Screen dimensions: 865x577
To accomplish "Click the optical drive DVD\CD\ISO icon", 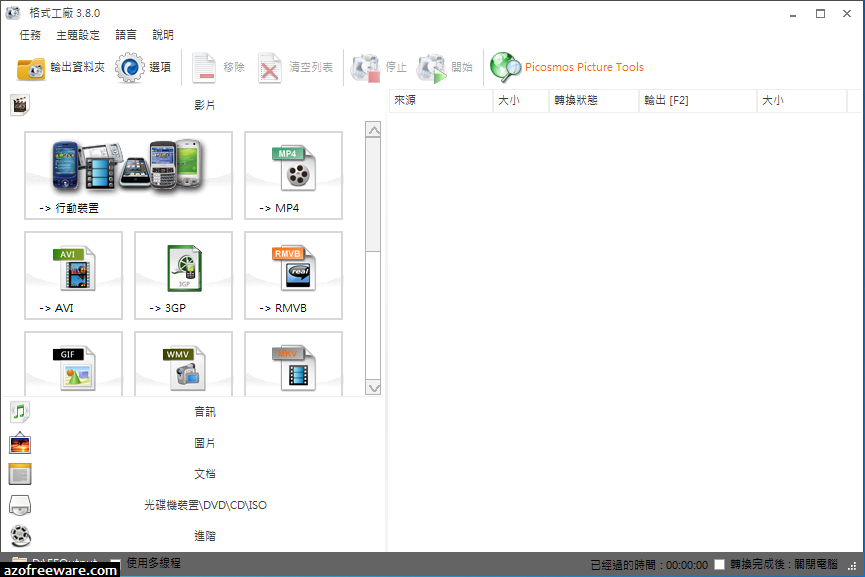I will click(x=20, y=505).
